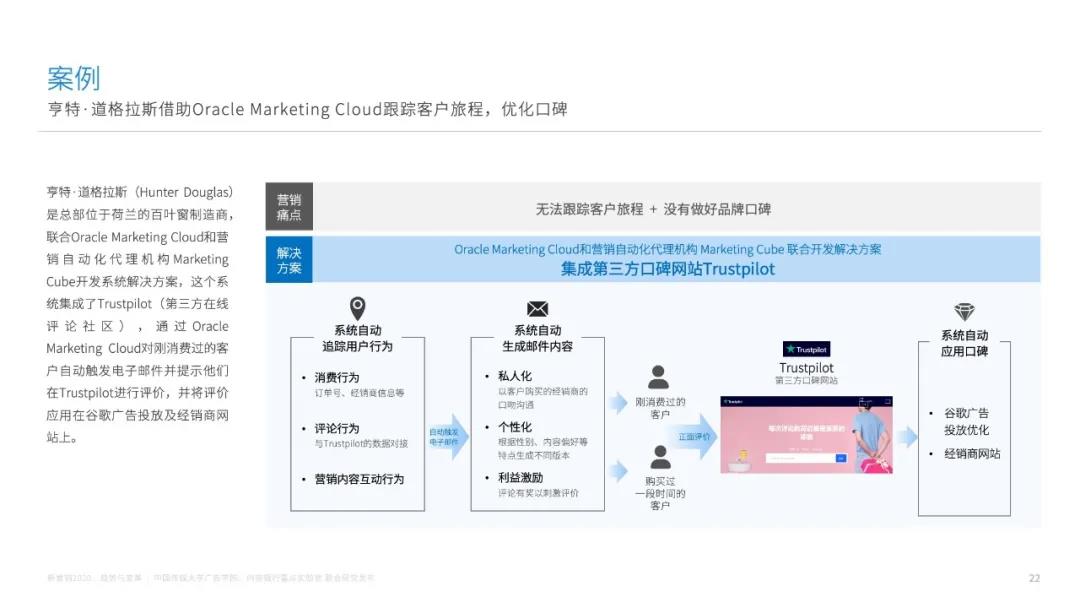Click the arrow right of the Trustpilot screenshot
This screenshot has width=1080, height=608.
click(x=906, y=436)
